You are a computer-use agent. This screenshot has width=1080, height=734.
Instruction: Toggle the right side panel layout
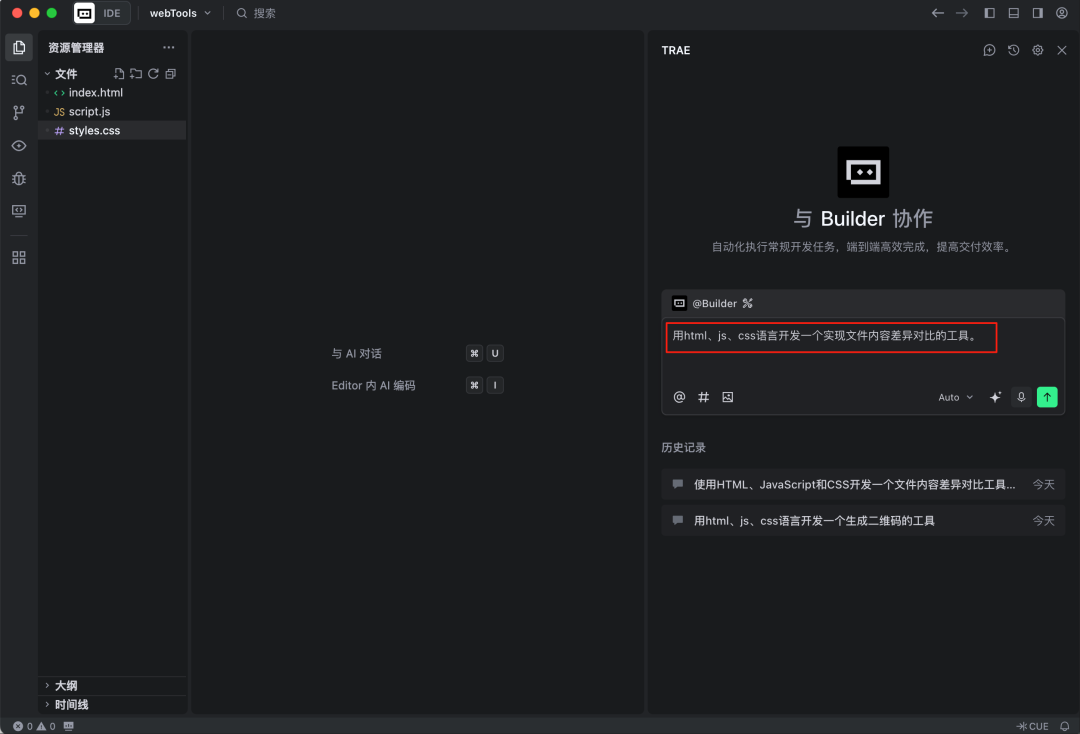(x=1037, y=13)
